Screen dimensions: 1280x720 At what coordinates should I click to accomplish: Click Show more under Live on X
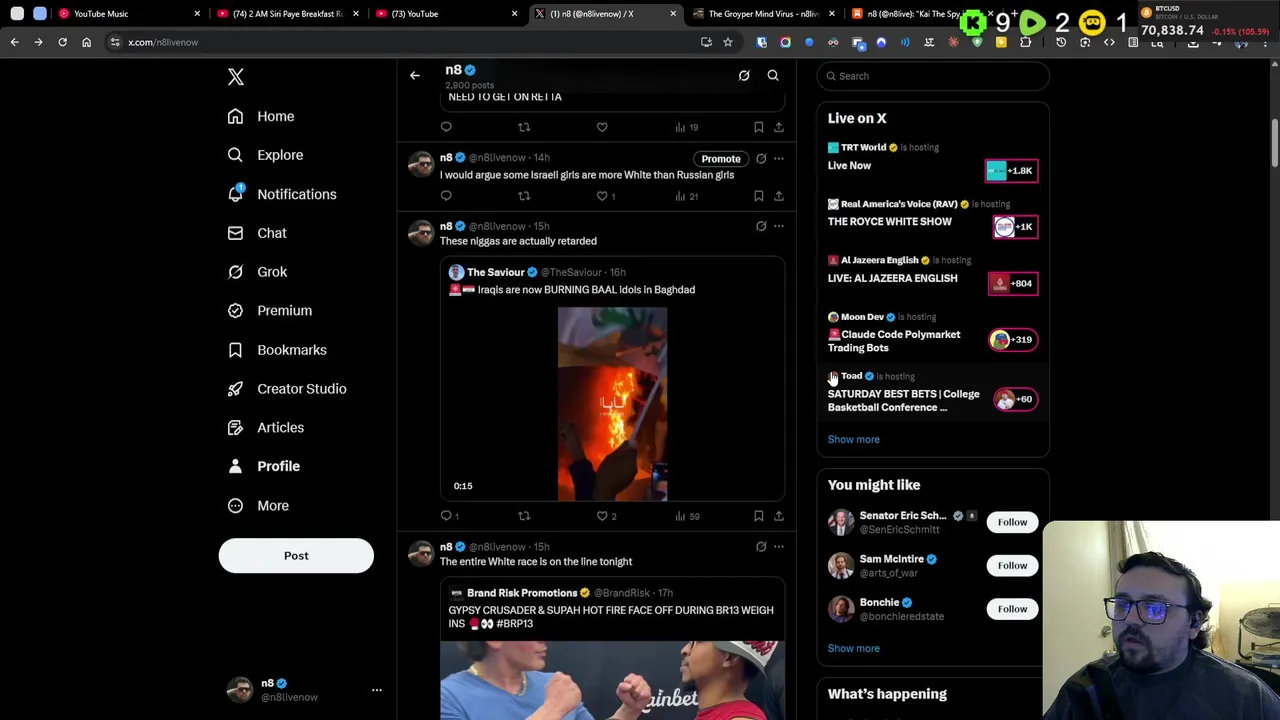tap(853, 440)
